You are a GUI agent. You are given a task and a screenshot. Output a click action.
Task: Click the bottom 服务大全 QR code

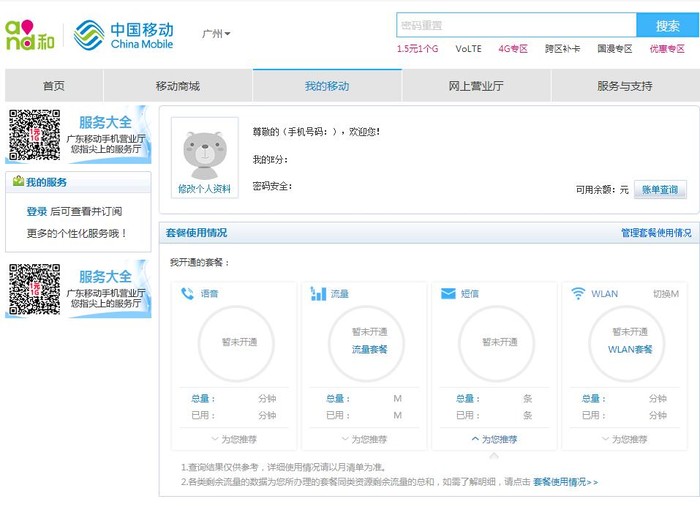point(35,289)
